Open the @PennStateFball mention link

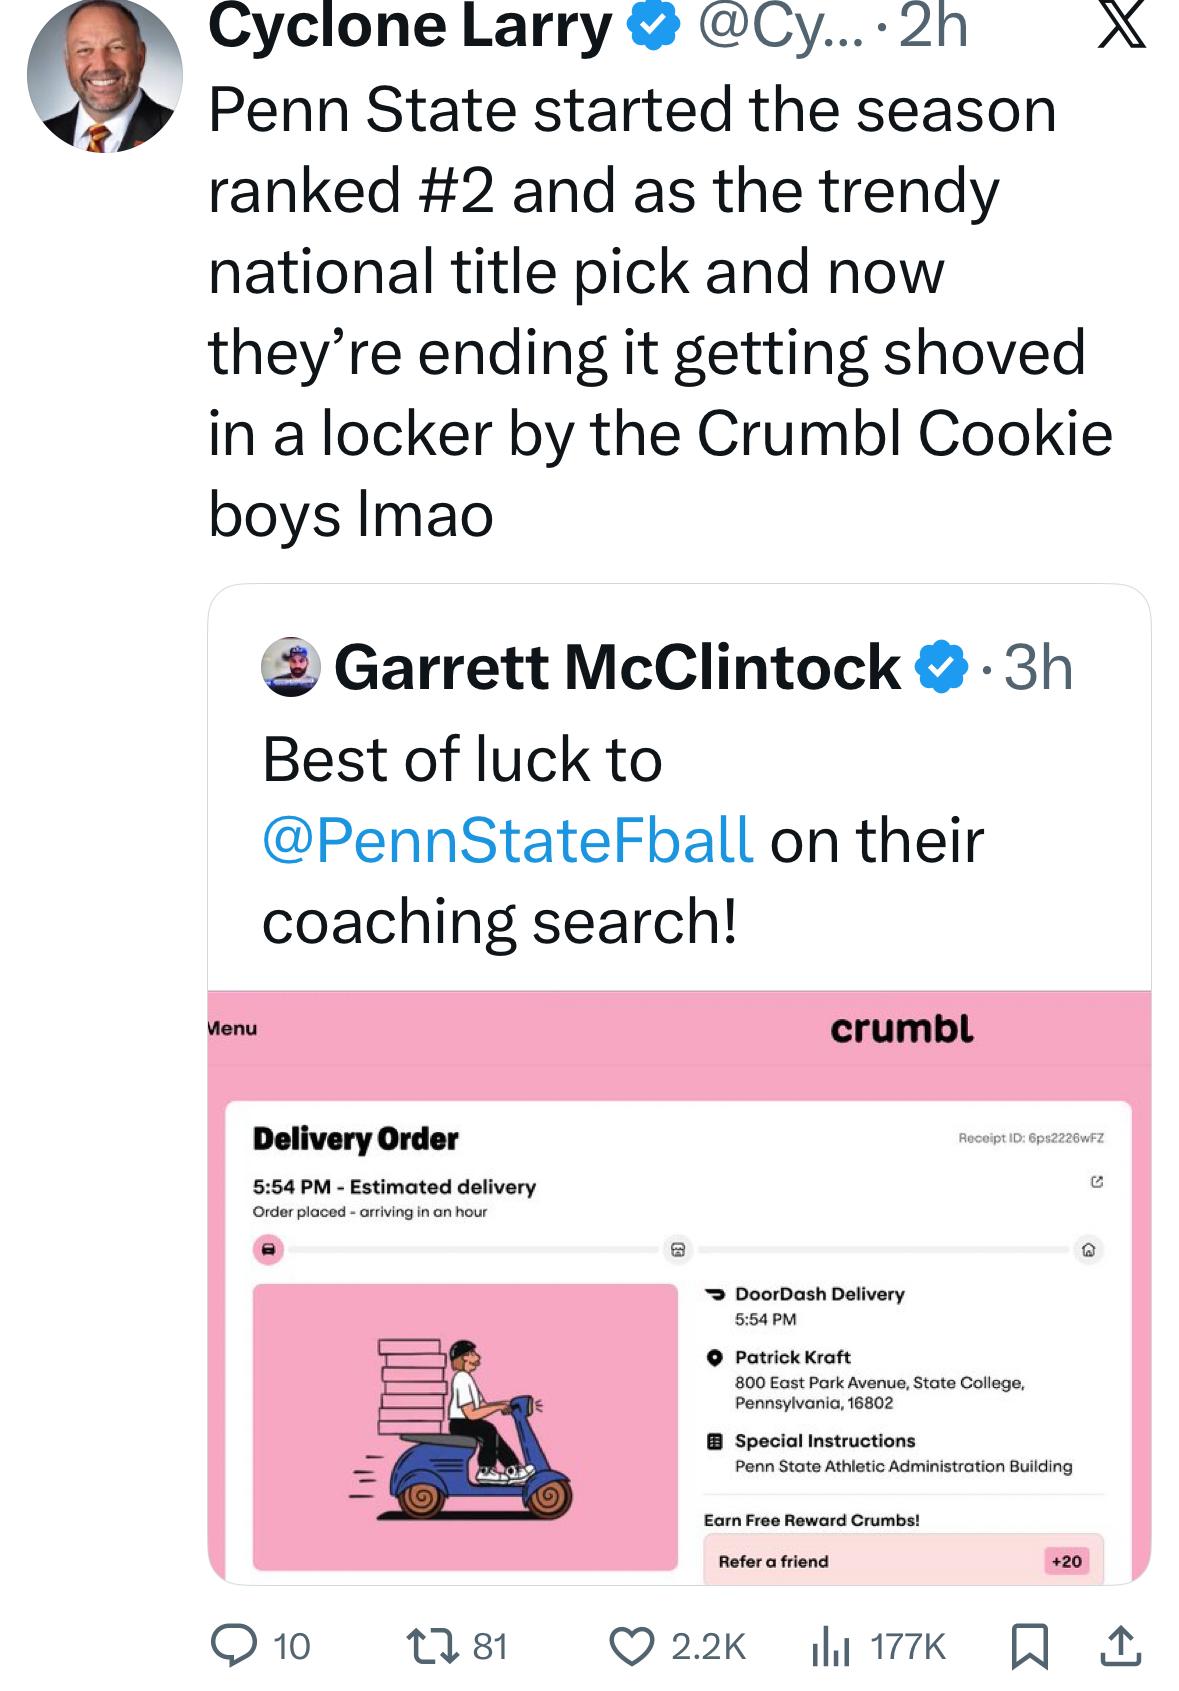(507, 839)
